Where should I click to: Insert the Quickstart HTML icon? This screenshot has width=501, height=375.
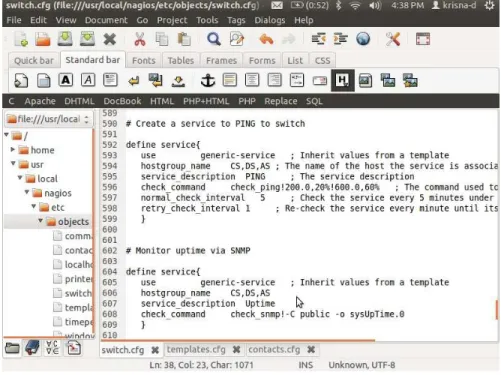[21, 80]
